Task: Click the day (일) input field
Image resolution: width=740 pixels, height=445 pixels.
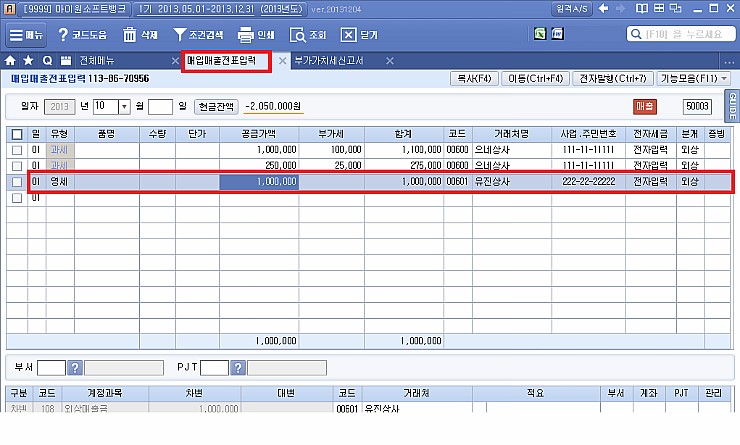Action: pos(160,107)
